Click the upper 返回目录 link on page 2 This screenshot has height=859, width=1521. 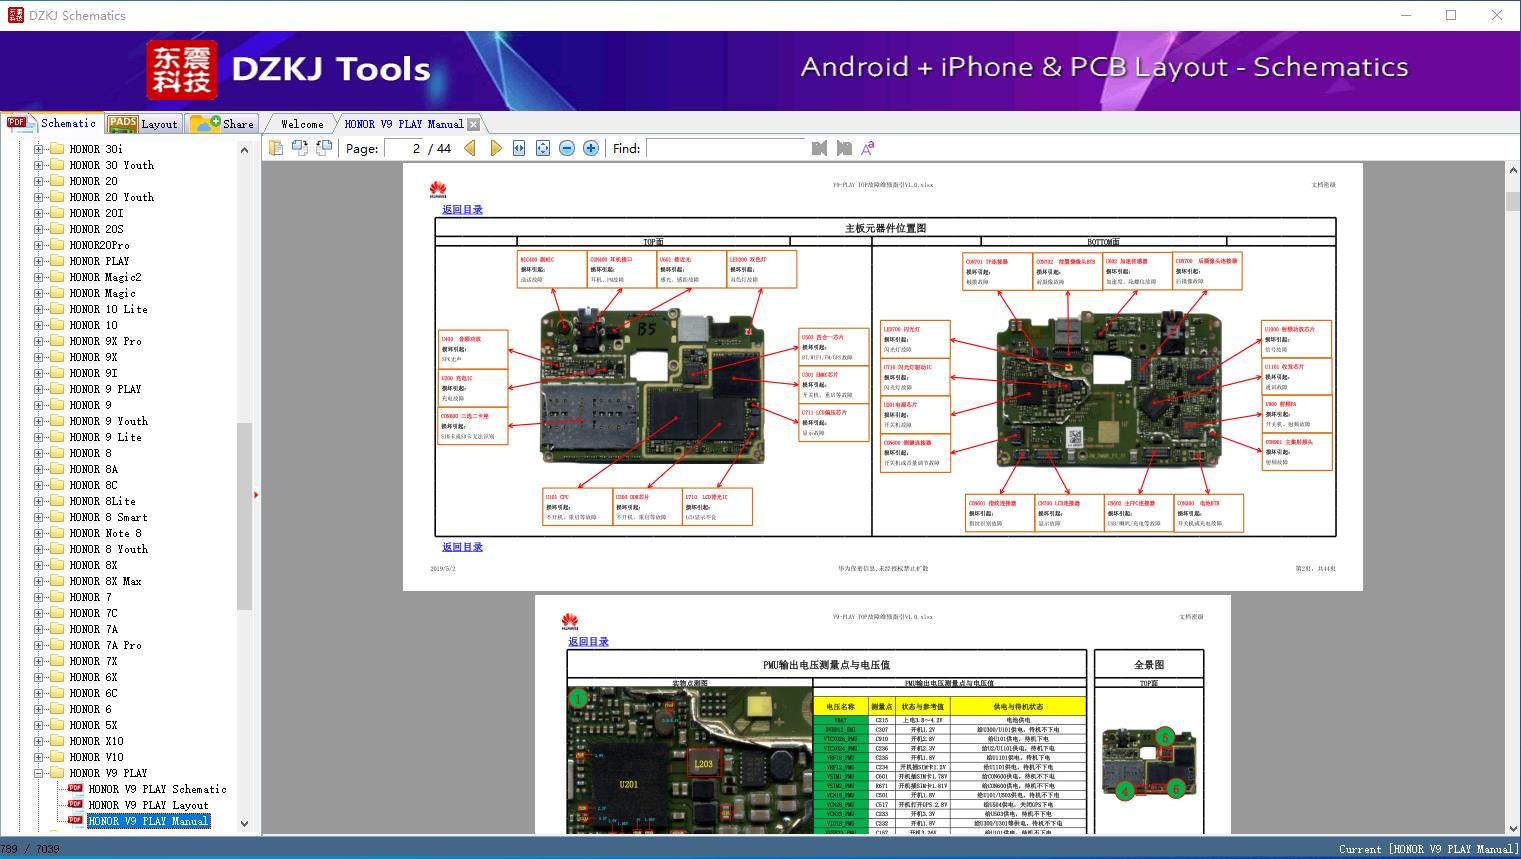pyautogui.click(x=462, y=210)
